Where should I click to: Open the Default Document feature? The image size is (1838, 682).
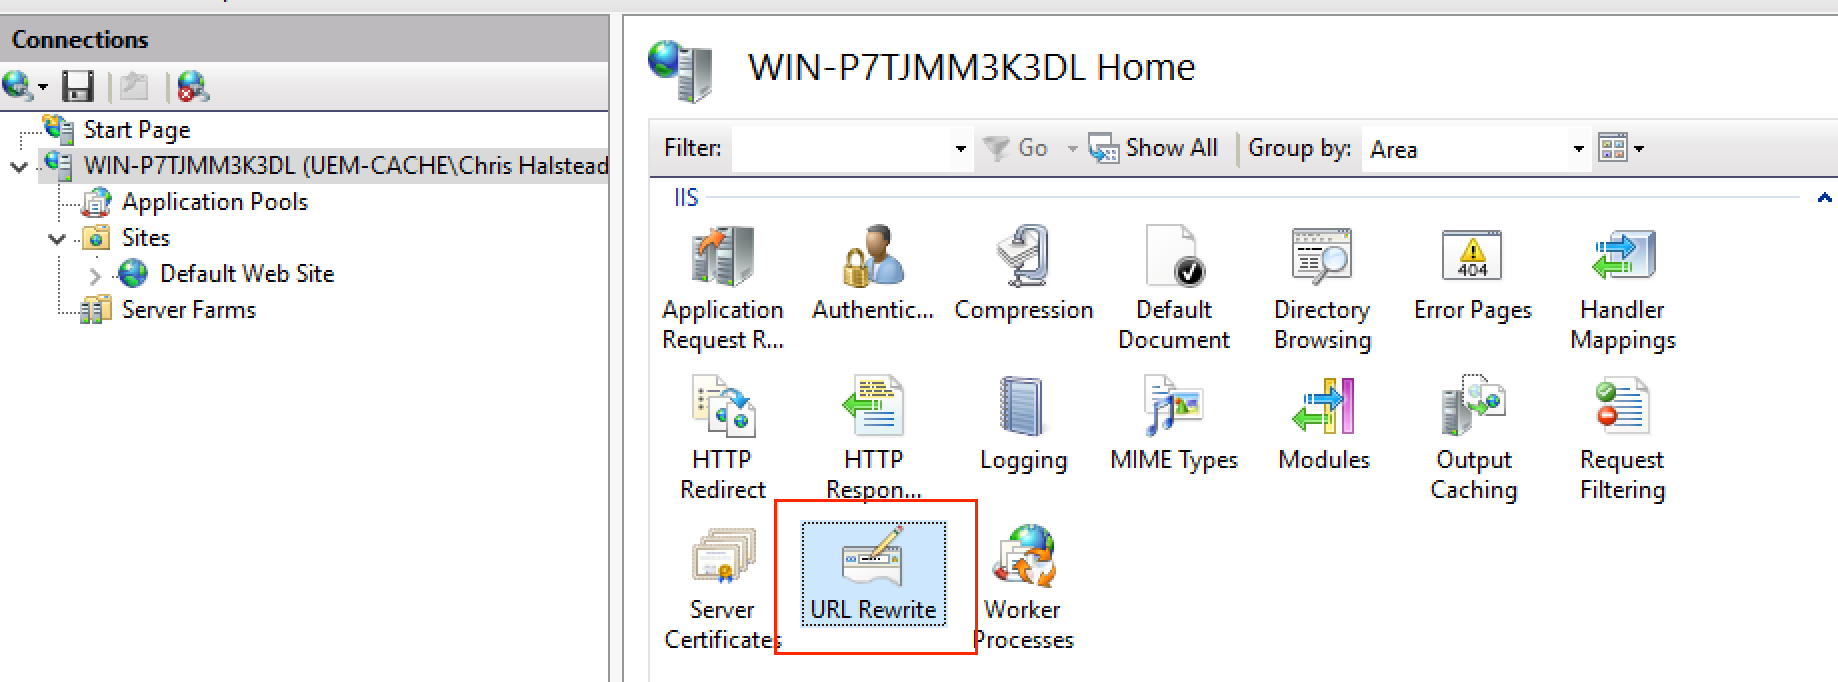pyautogui.click(x=1173, y=289)
